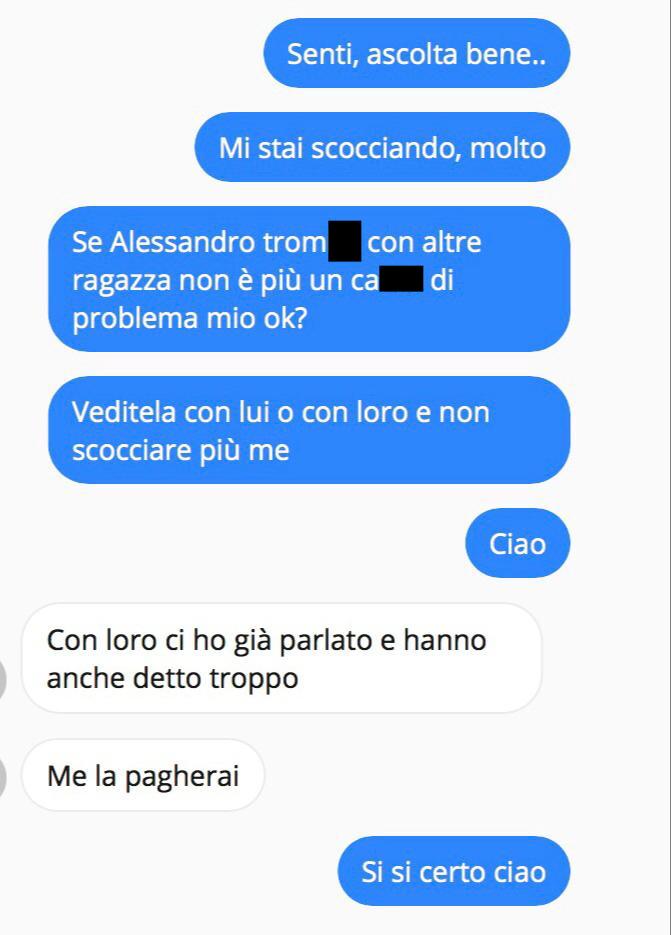Click the short 'Ciao' blue bubble

click(x=518, y=543)
